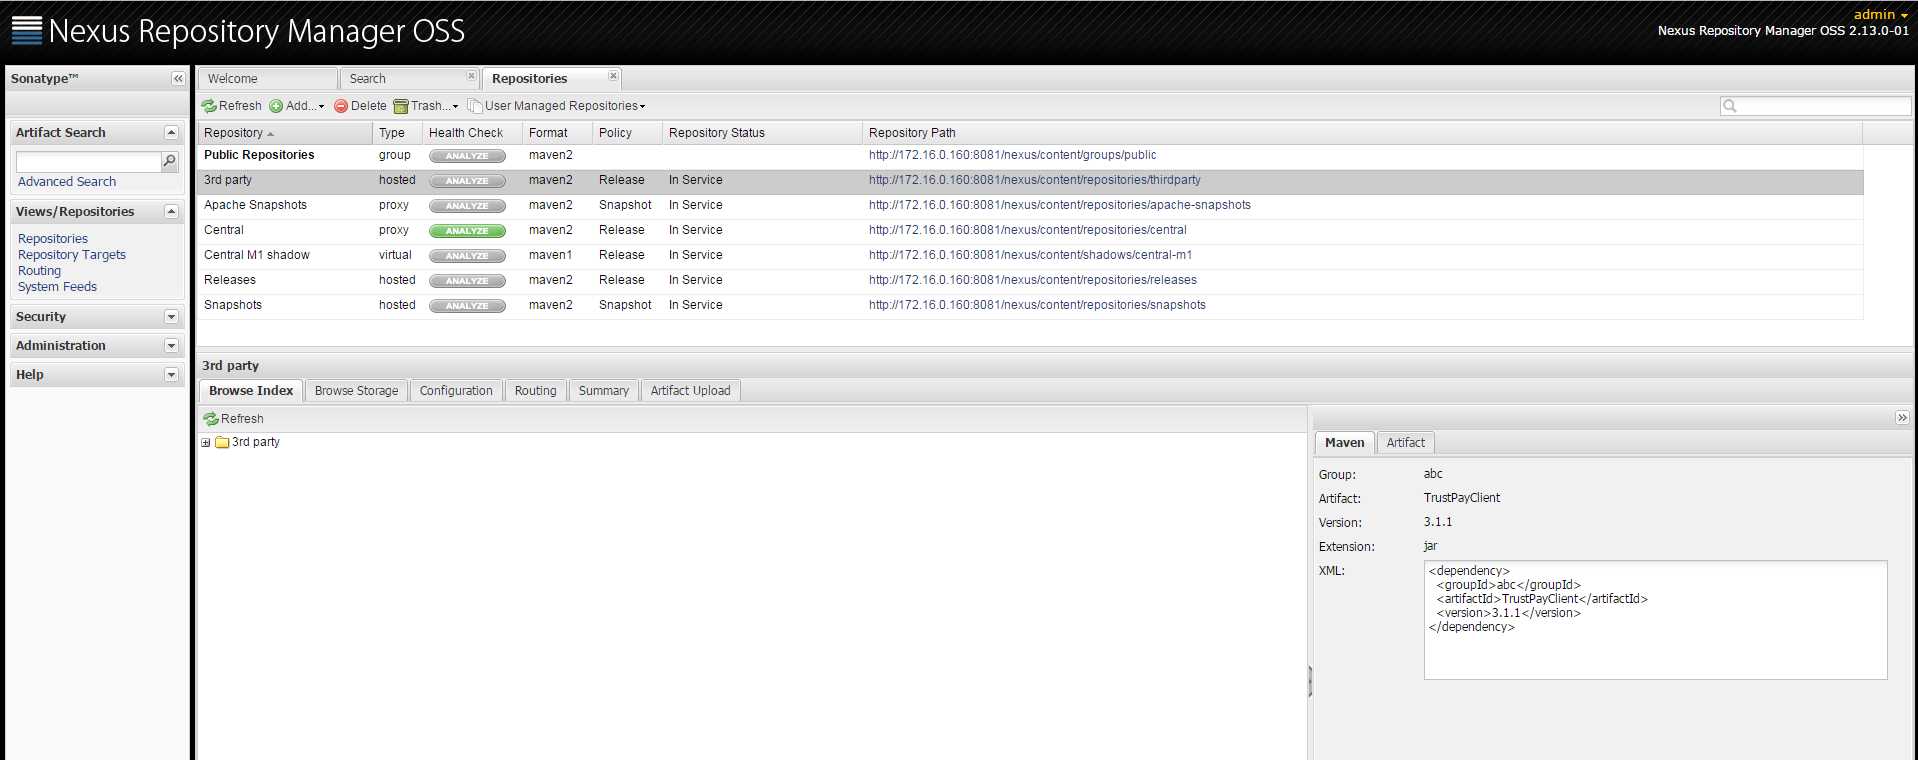Screen dimensions: 1918x760
Task: Expand the Help section
Action: (171, 375)
